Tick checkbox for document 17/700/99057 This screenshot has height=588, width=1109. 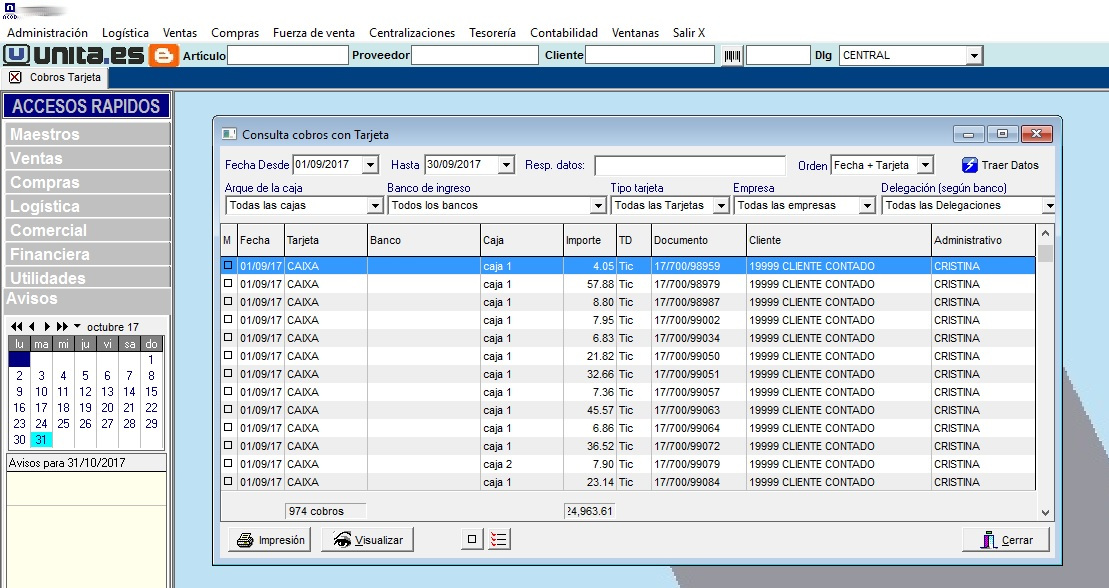pos(228,391)
